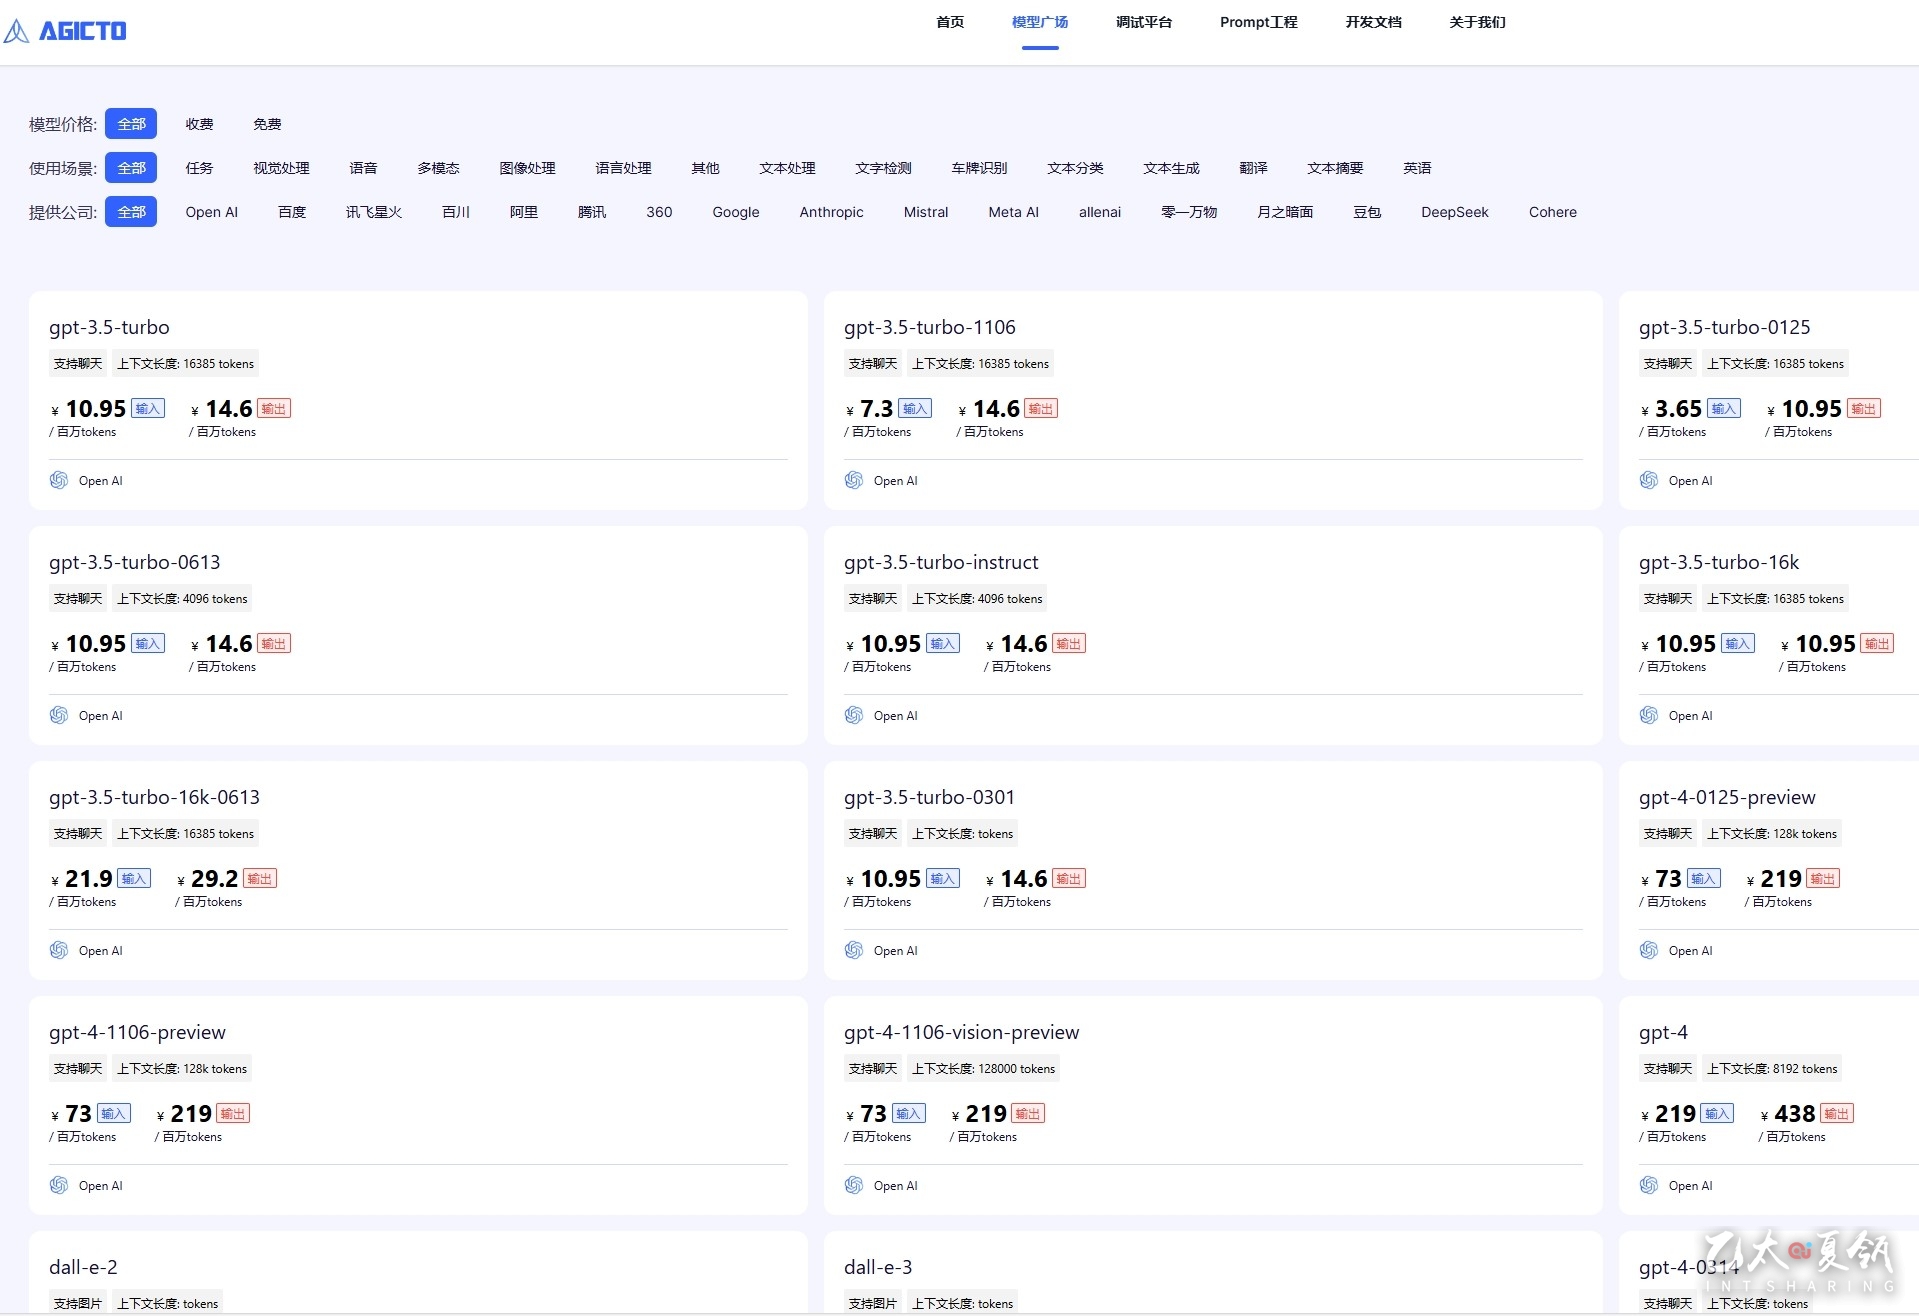The image size is (1919, 1316).
Task: Filter provider by Anthropic
Action: tap(831, 212)
